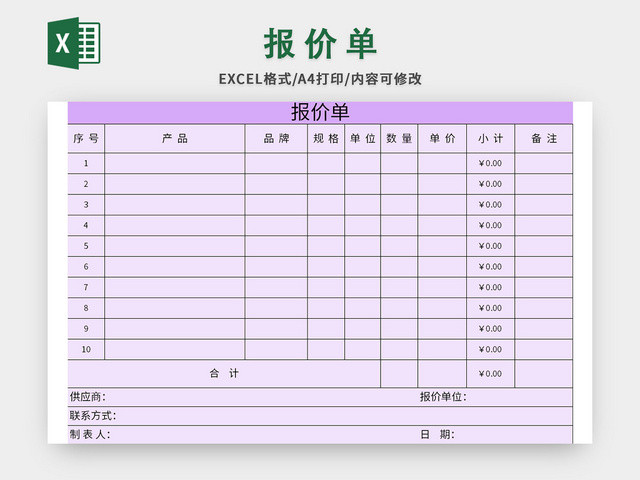Select the 单位 column header
Image resolution: width=640 pixels, height=480 pixels.
(362, 139)
